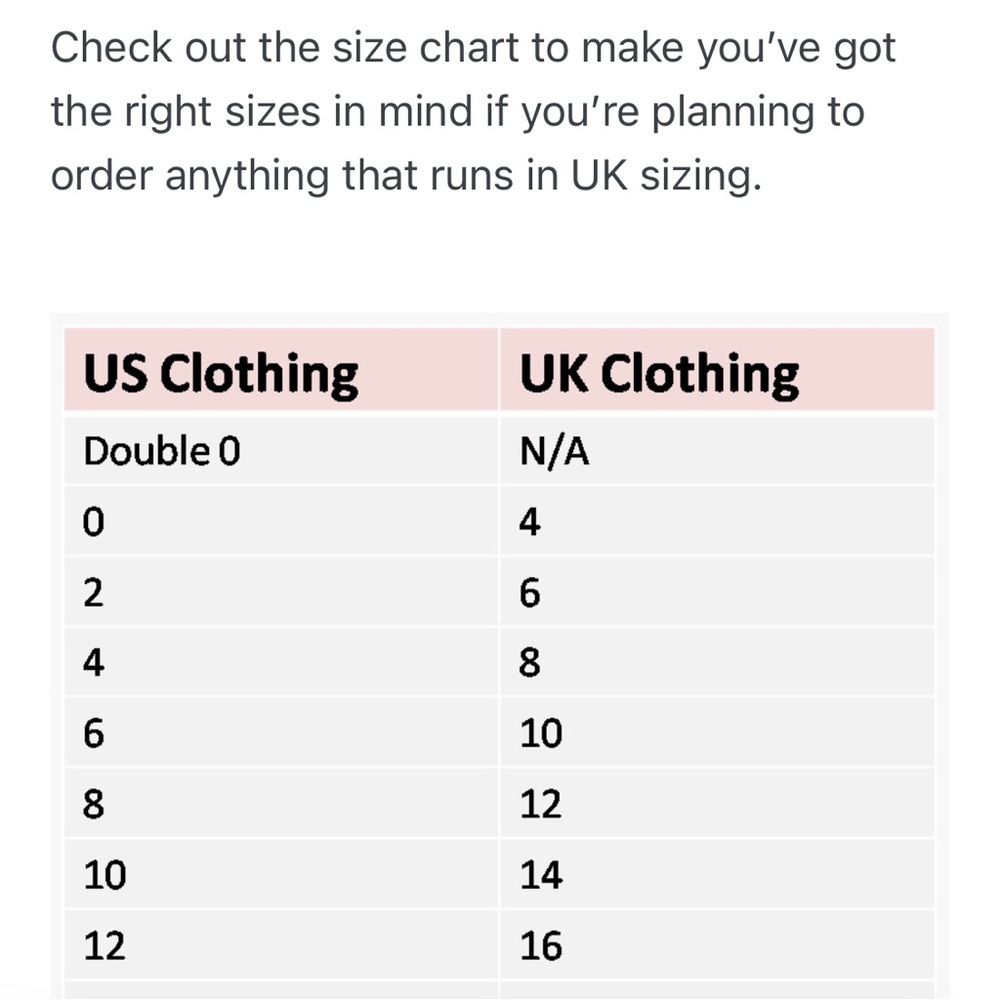Image resolution: width=1000 pixels, height=1000 pixels.
Task: Tap UK size 12 cell
Action: 717,804
